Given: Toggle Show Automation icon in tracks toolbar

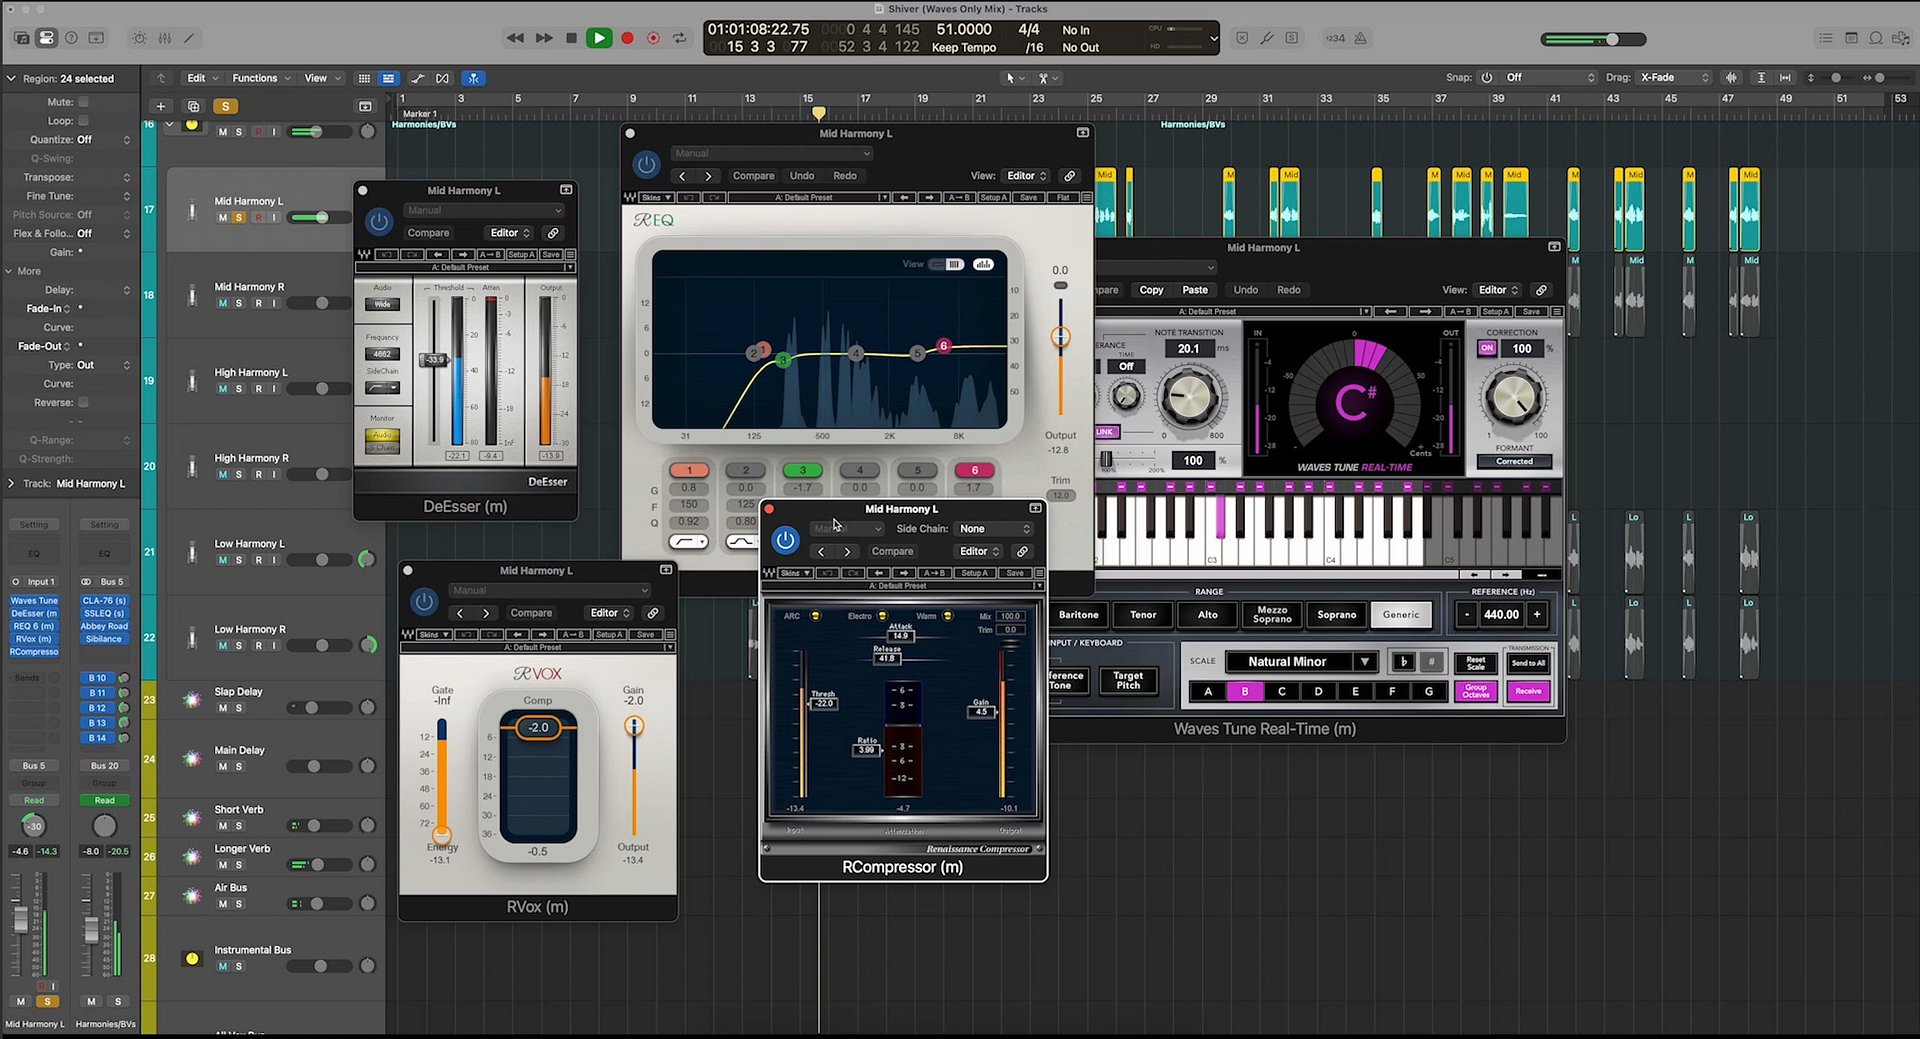Looking at the screenshot, I should [x=417, y=78].
